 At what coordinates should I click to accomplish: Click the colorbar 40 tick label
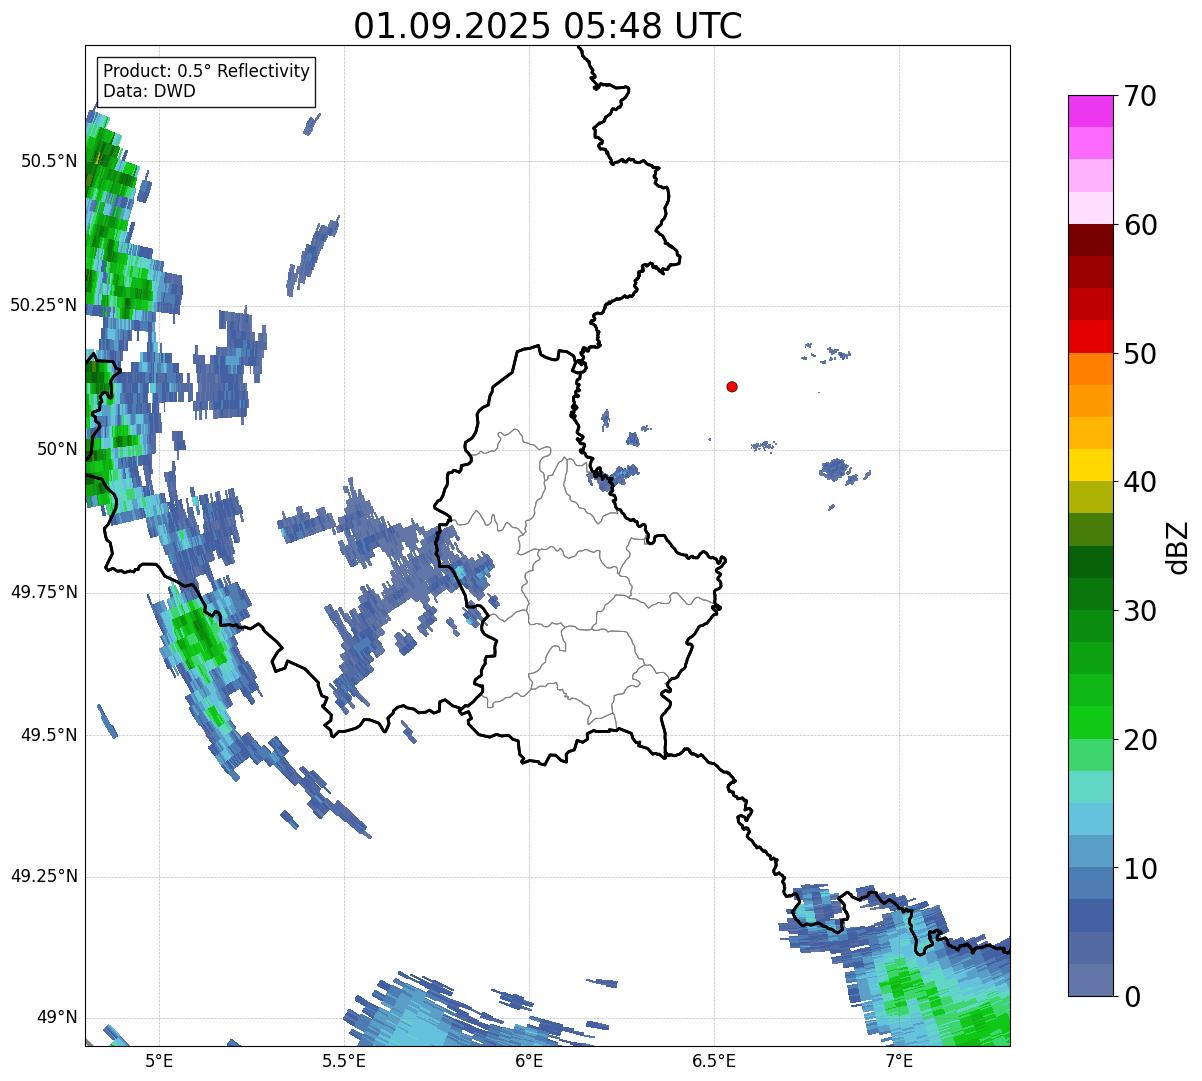click(1140, 482)
